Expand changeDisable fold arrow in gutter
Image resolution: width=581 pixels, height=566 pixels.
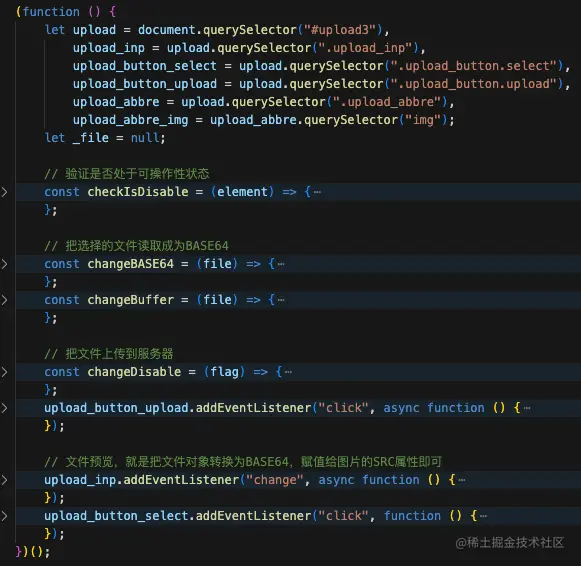(x=4, y=372)
